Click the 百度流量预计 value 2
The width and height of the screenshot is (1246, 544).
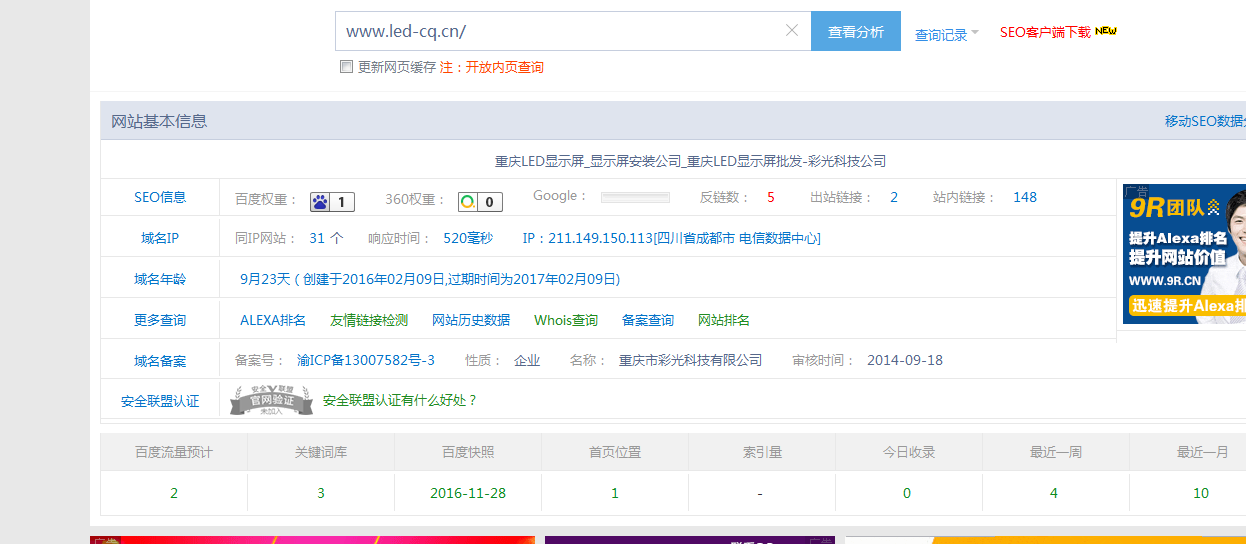174,493
